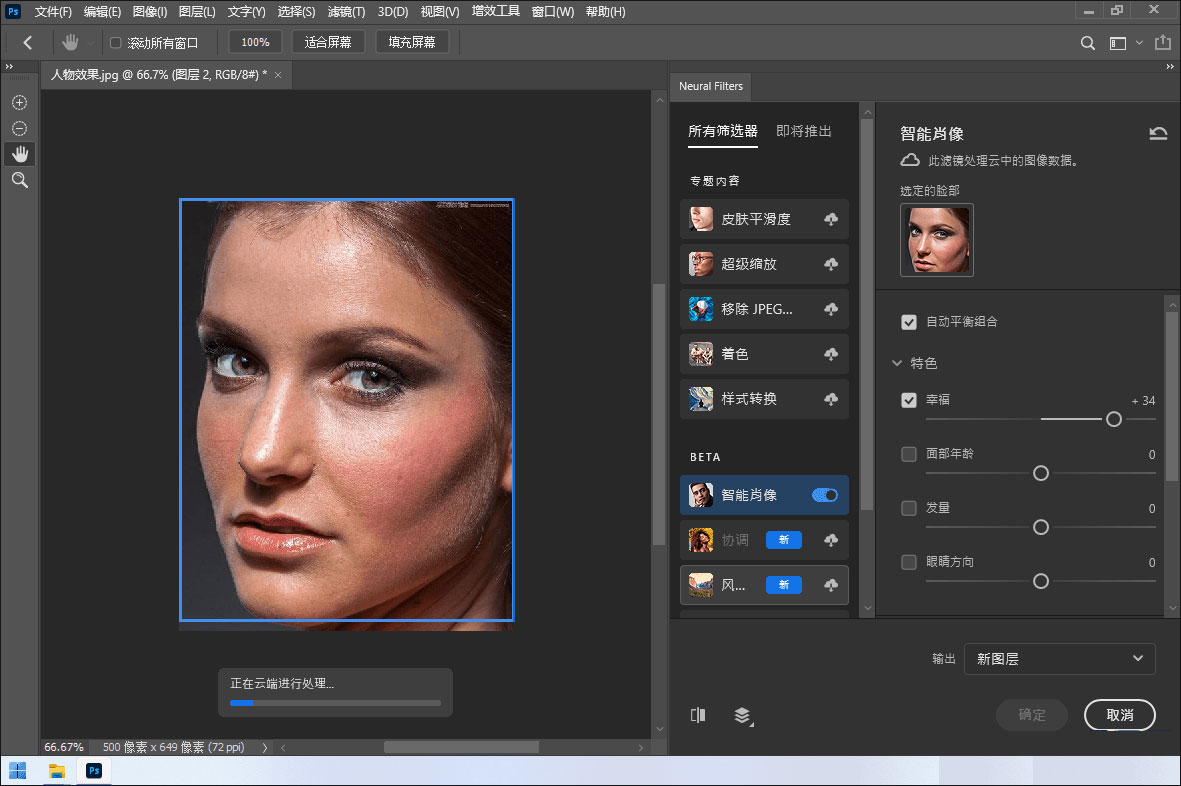
Task: Select the magnifier zoom tool
Action: pos(19,180)
